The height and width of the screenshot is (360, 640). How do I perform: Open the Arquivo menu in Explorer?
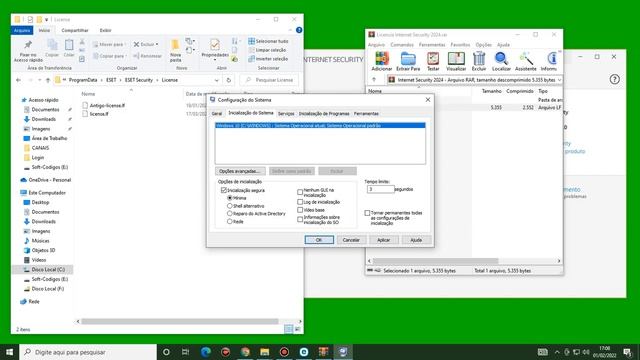pyautogui.click(x=22, y=30)
